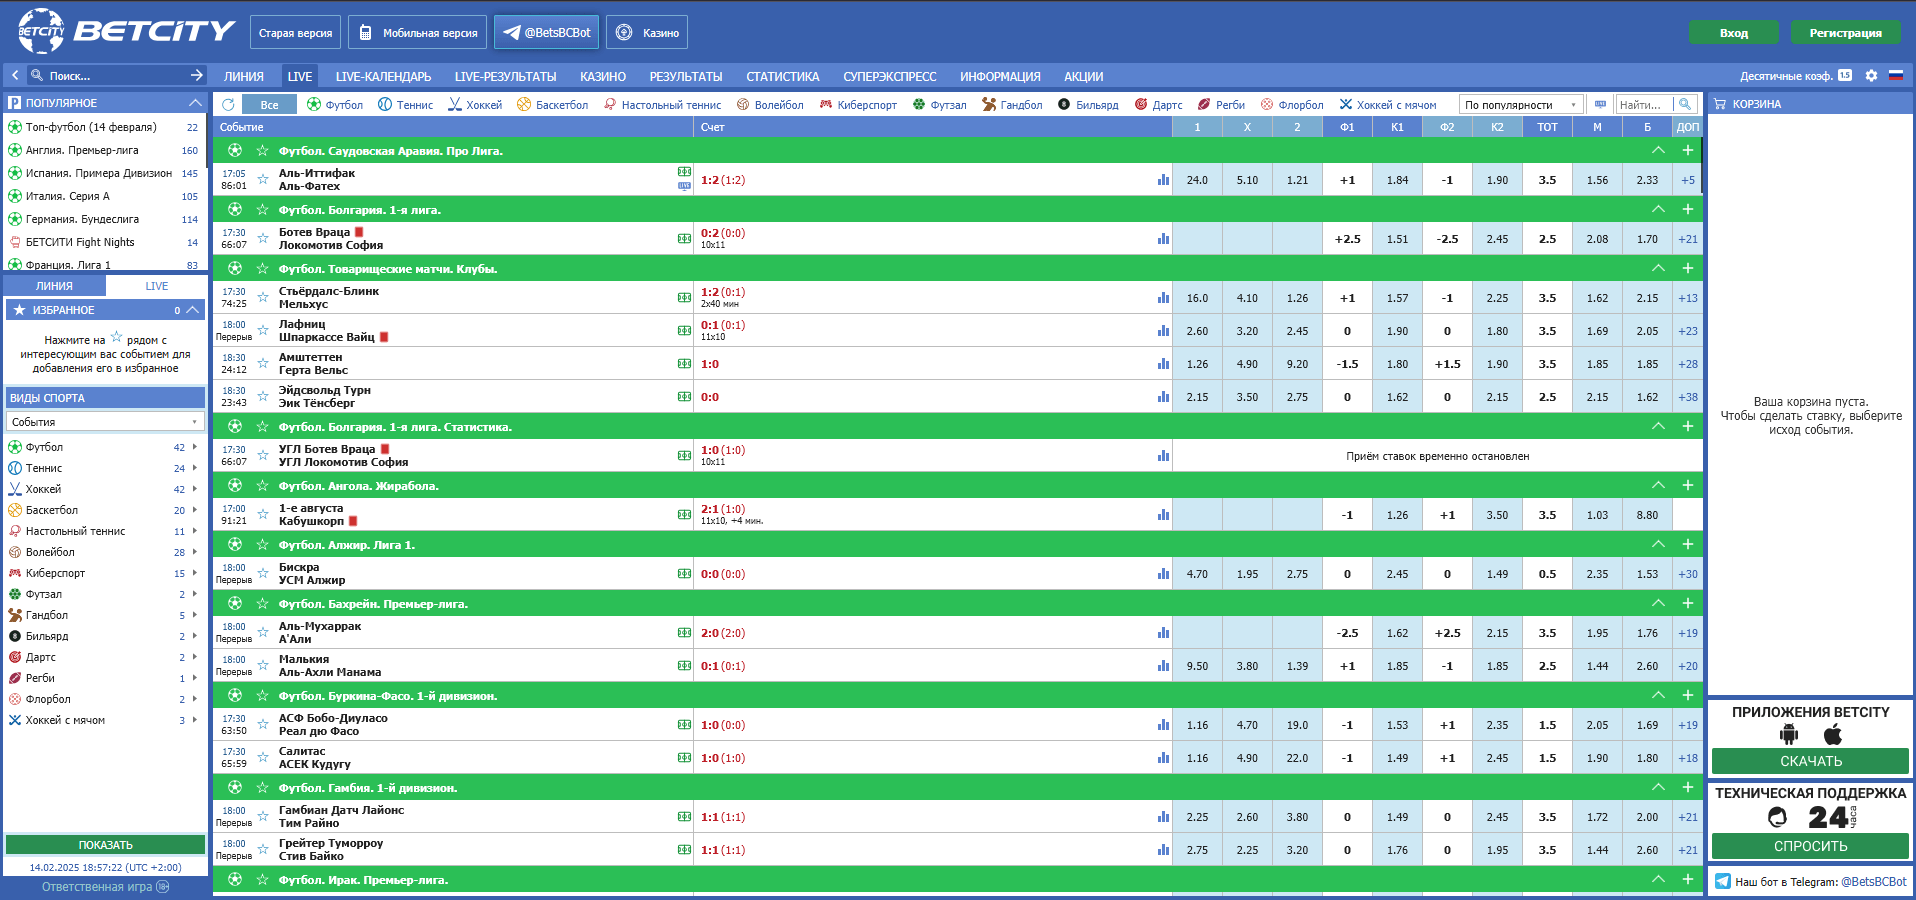Click the Поиск search field
Screen dimensions: 1916x900
pyautogui.click(x=117, y=75)
